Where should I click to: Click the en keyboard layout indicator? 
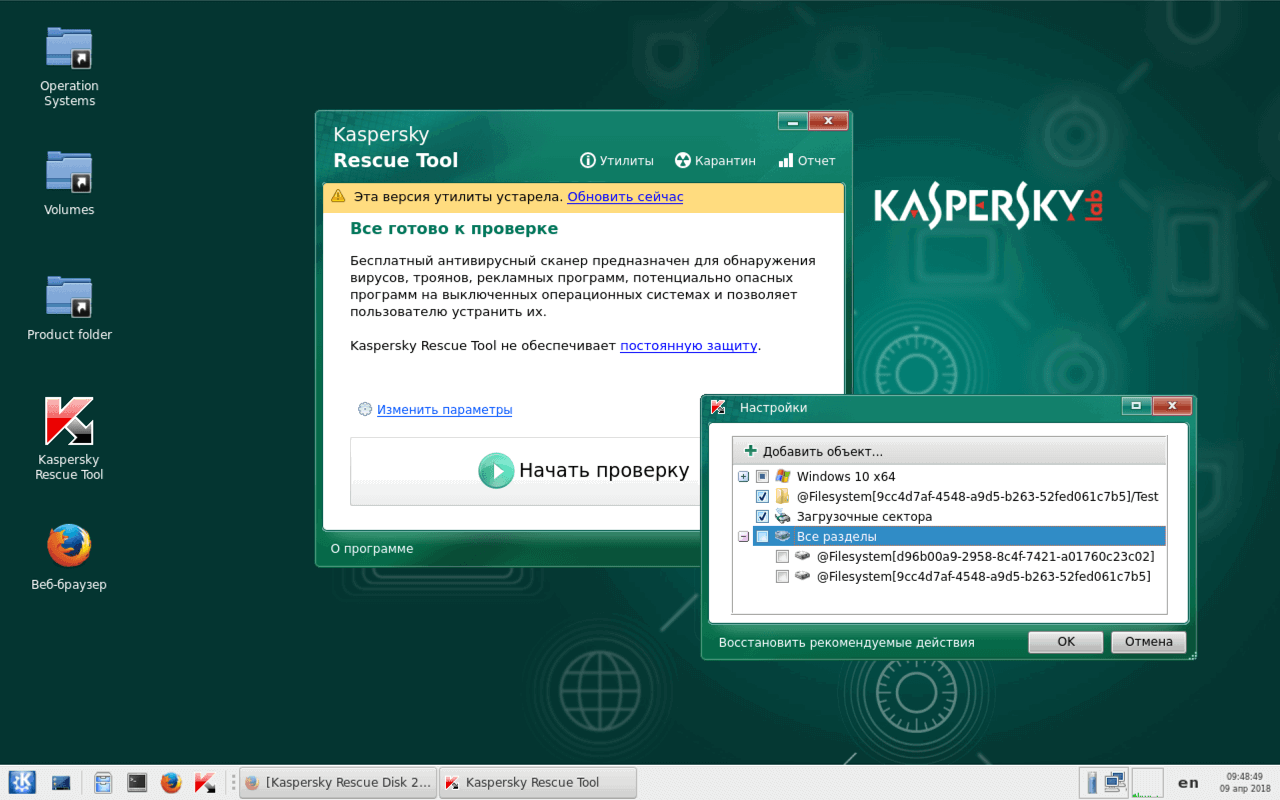(1188, 782)
